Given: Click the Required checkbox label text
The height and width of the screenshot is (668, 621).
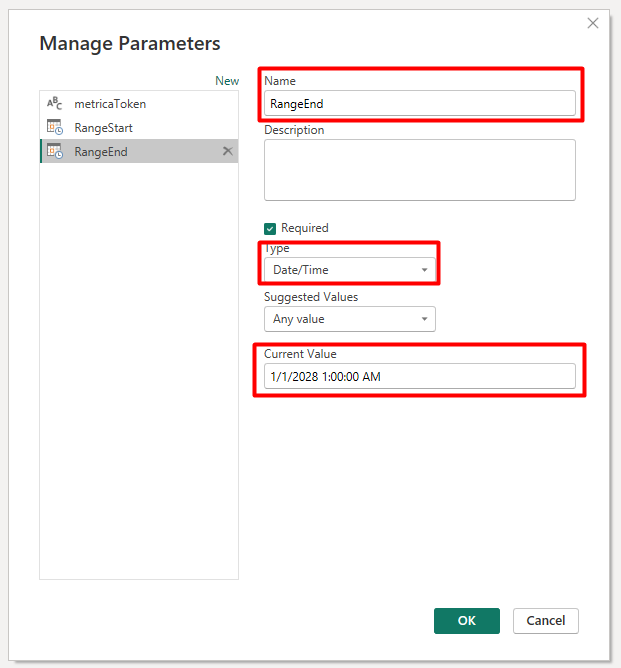Looking at the screenshot, I should click(x=304, y=228).
